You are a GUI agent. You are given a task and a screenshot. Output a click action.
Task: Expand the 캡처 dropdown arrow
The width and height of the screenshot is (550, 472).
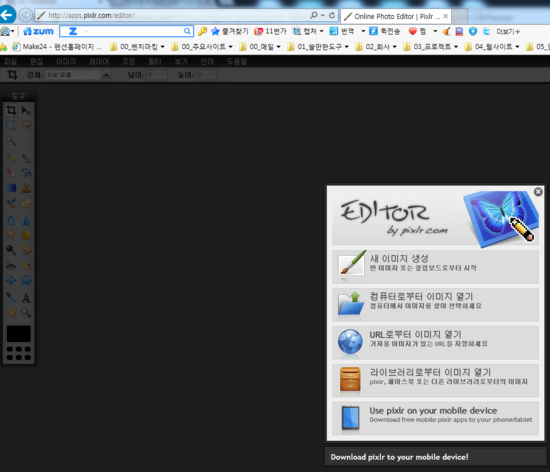321,31
